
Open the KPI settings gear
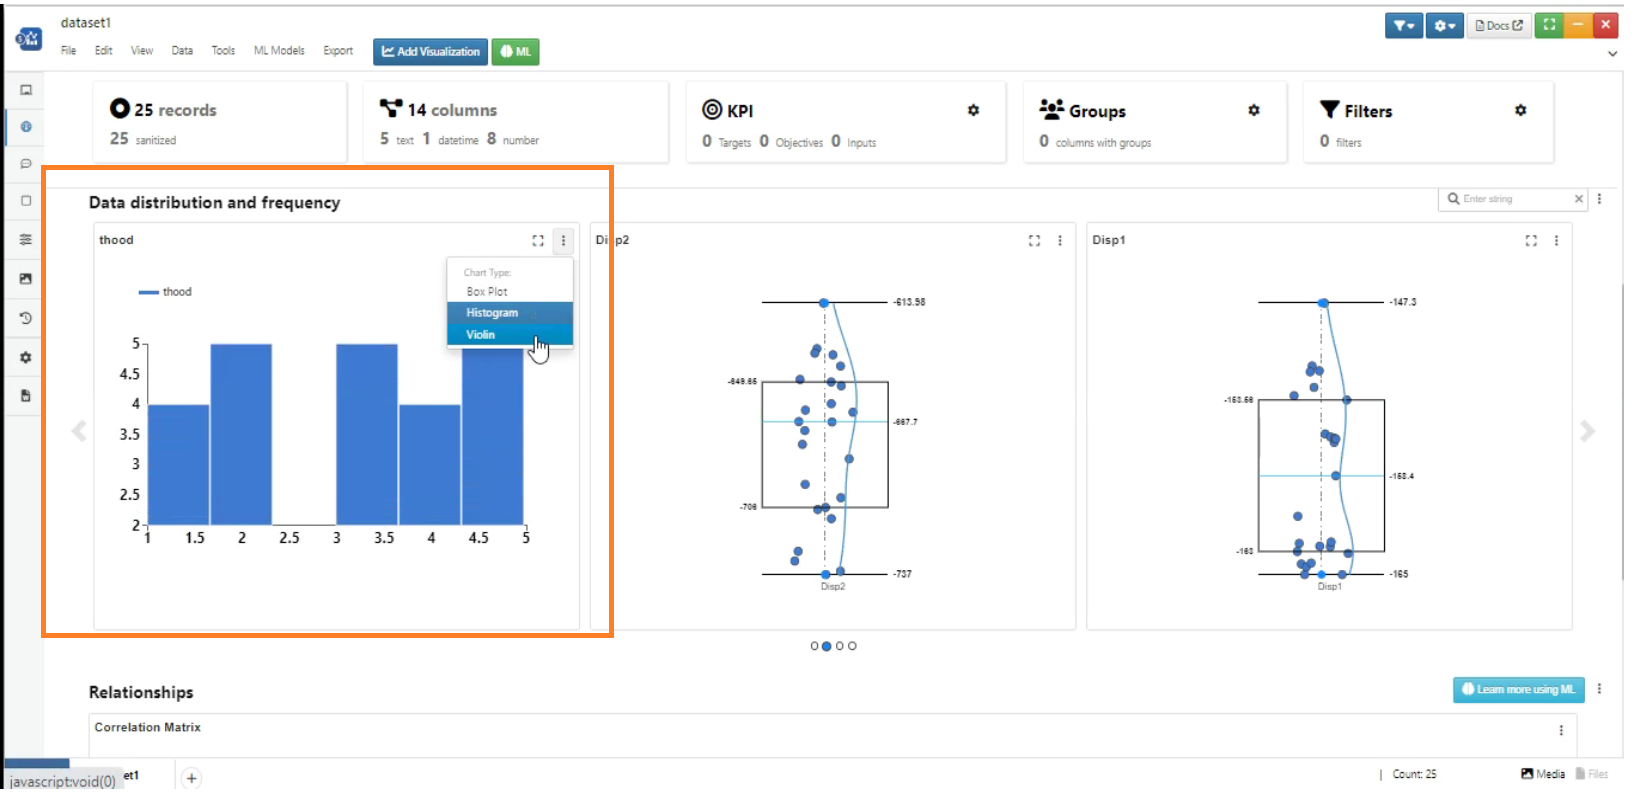[973, 110]
